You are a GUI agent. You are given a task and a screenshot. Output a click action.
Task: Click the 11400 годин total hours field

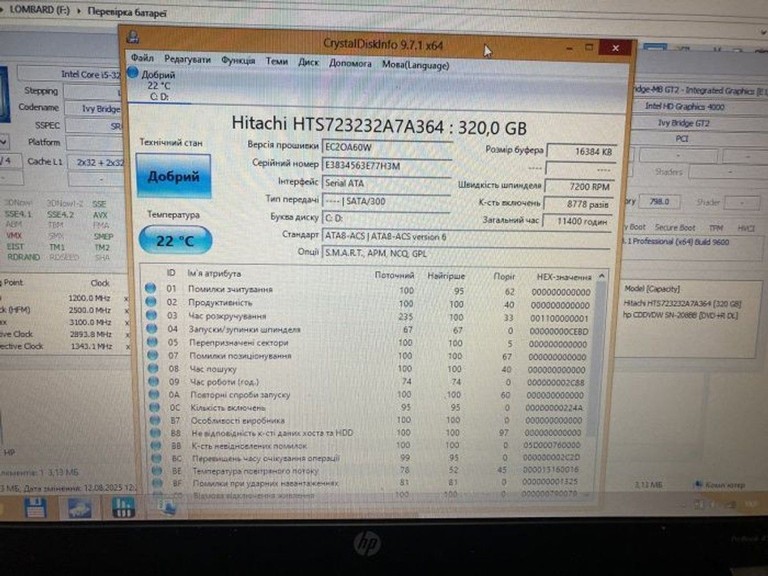pos(577,221)
